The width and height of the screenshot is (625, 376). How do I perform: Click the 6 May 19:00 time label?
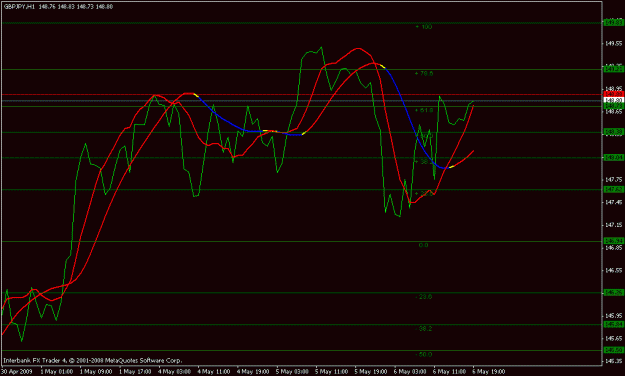(489, 372)
